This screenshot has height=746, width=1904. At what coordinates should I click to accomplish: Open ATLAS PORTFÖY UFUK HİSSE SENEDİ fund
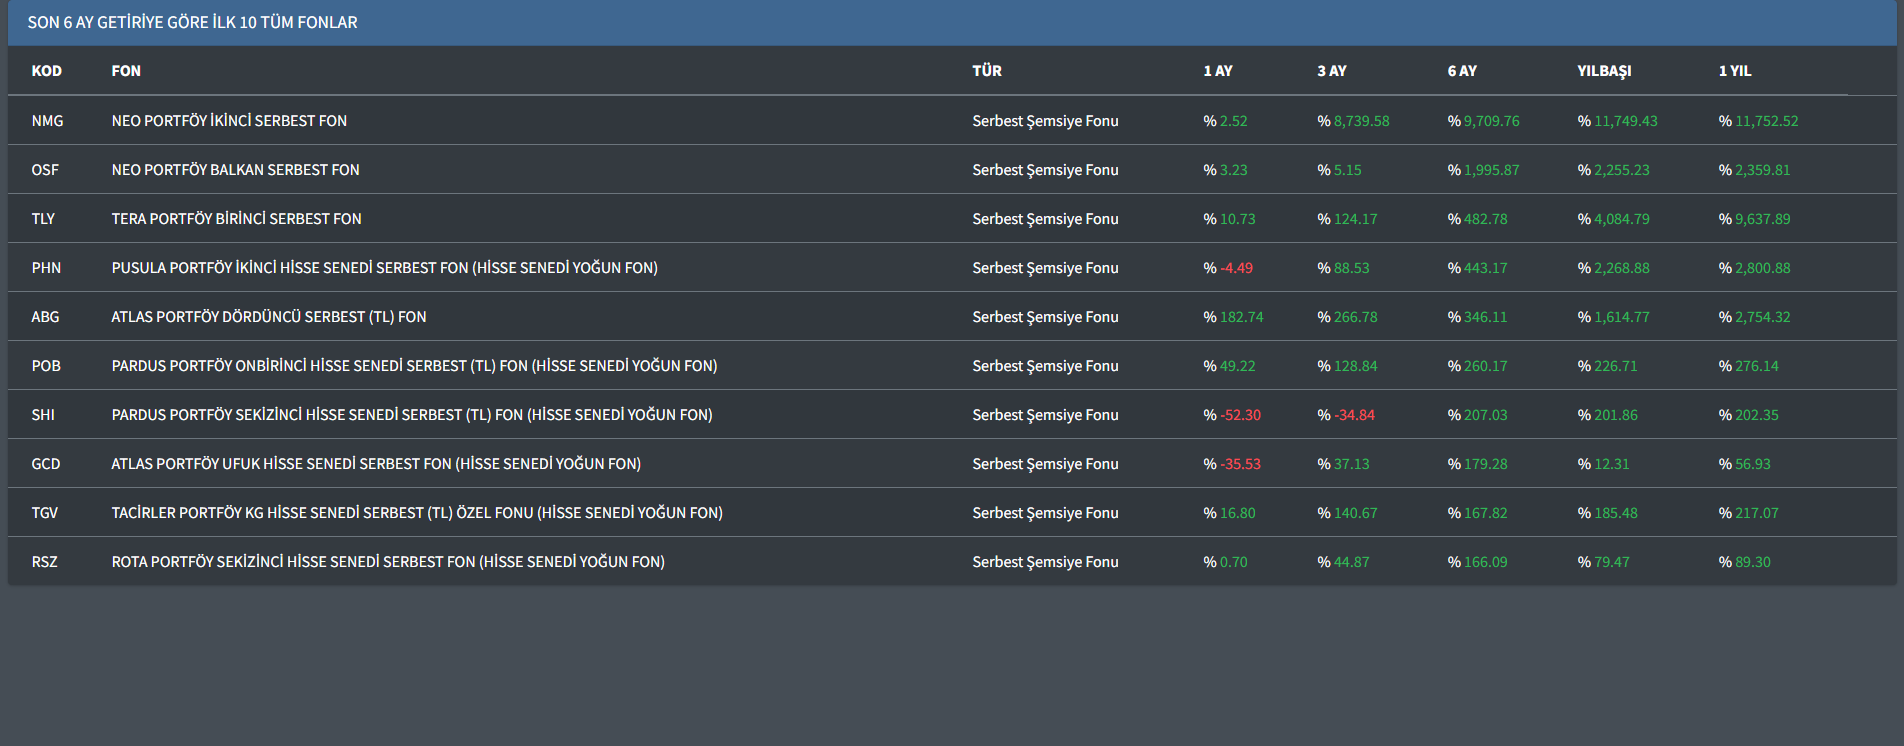tap(376, 464)
